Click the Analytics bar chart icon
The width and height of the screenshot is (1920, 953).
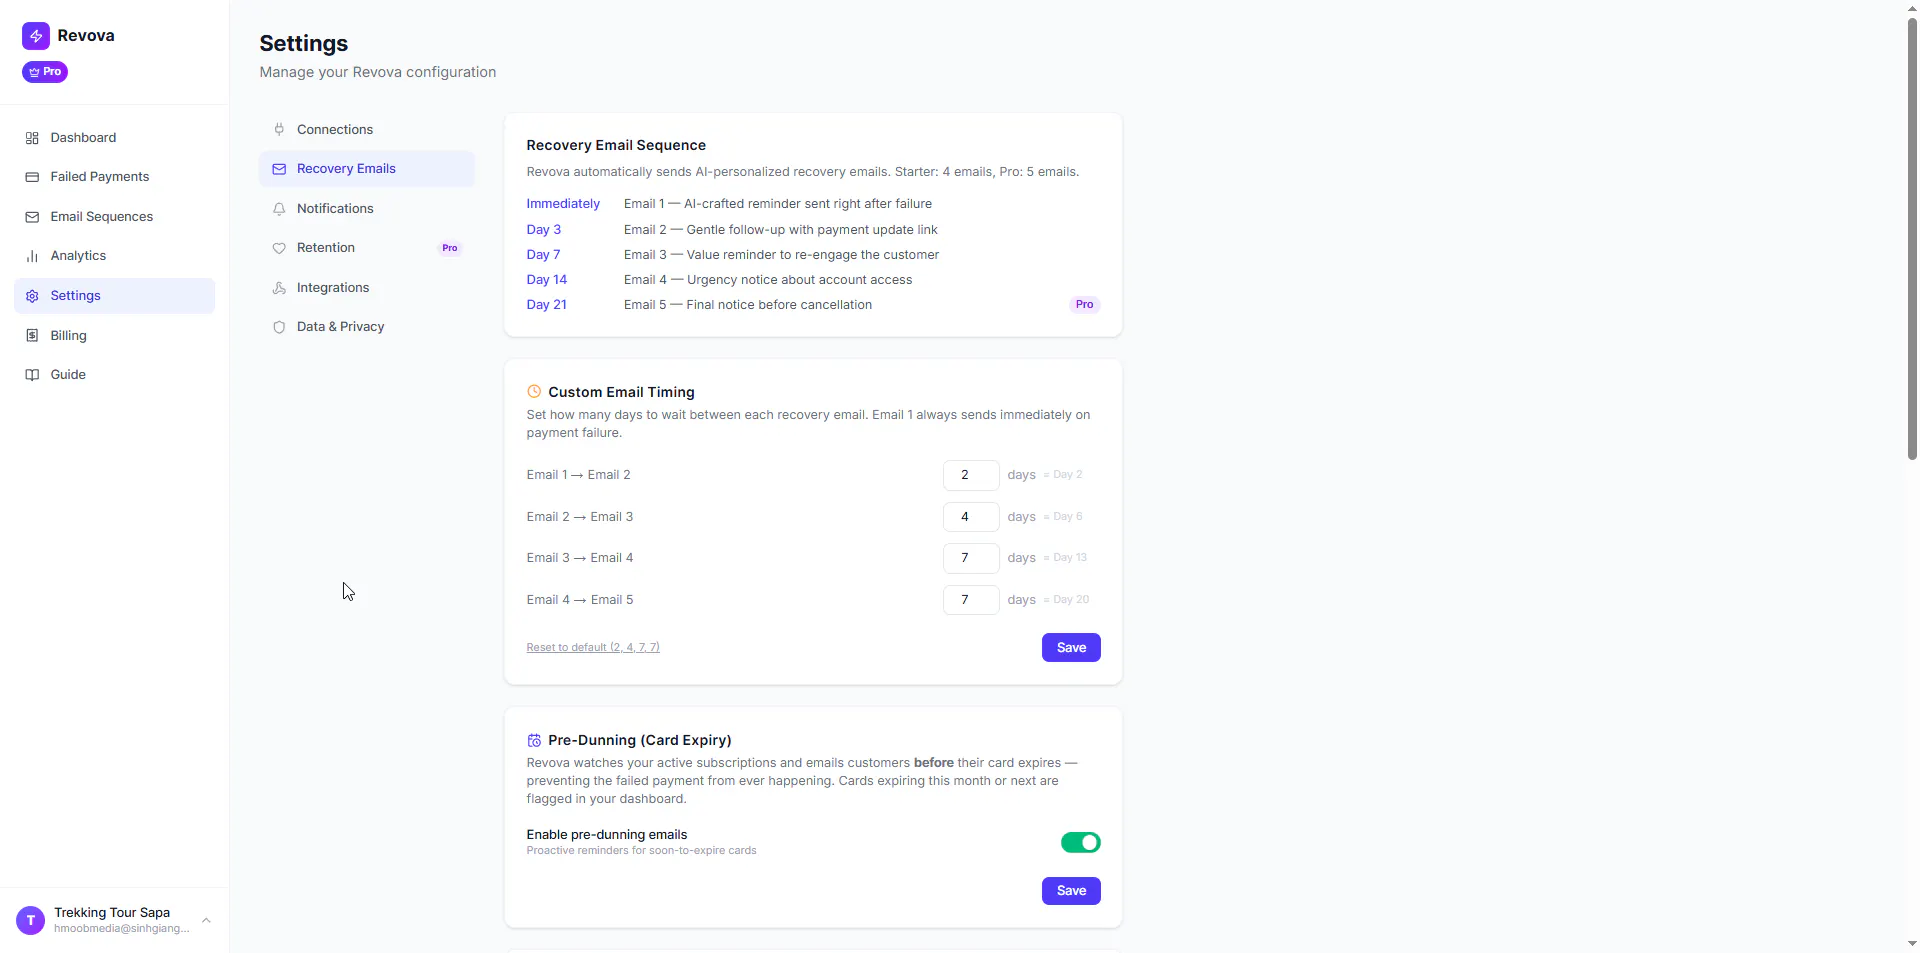coord(32,256)
